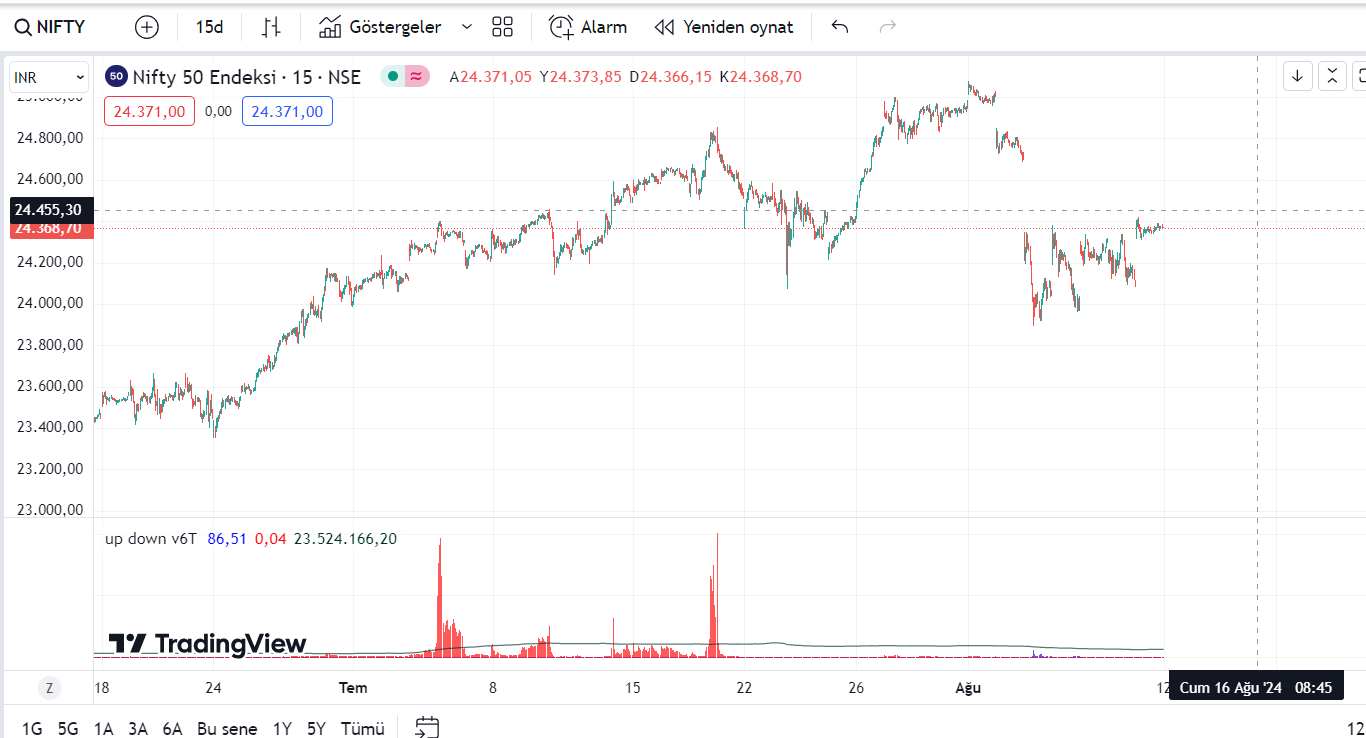Open the 15d interval selector

pos(209,27)
